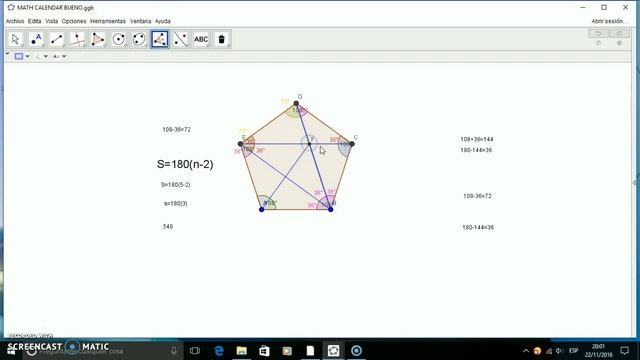Select the Circle with center tool
640x360 pixels.
[118, 39]
